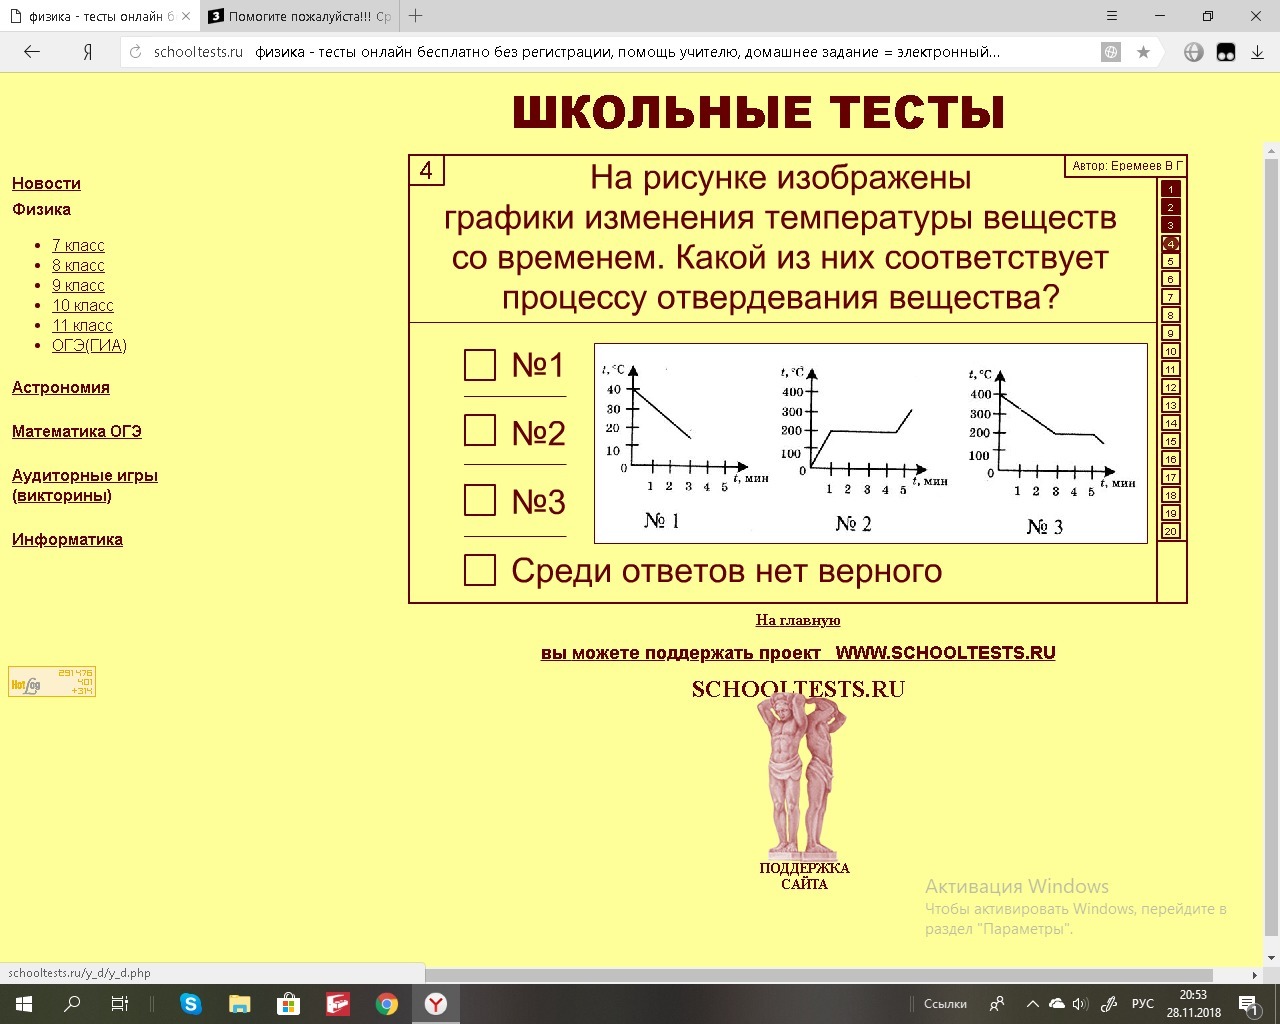Jump to question 10 in the number list
The width and height of the screenshot is (1280, 1024).
click(x=1170, y=351)
